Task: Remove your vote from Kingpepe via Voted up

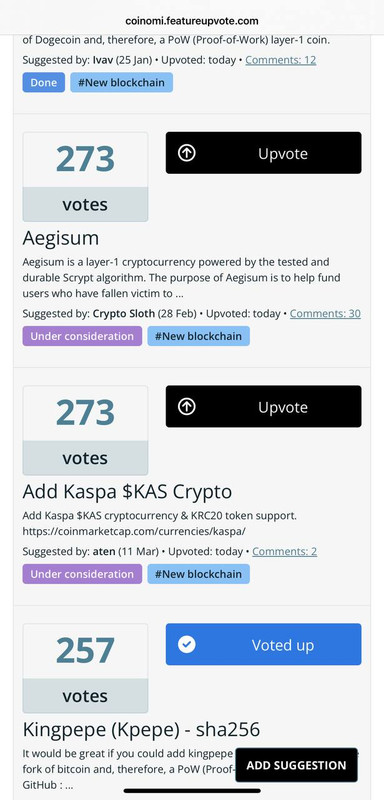Action: pyautogui.click(x=263, y=644)
